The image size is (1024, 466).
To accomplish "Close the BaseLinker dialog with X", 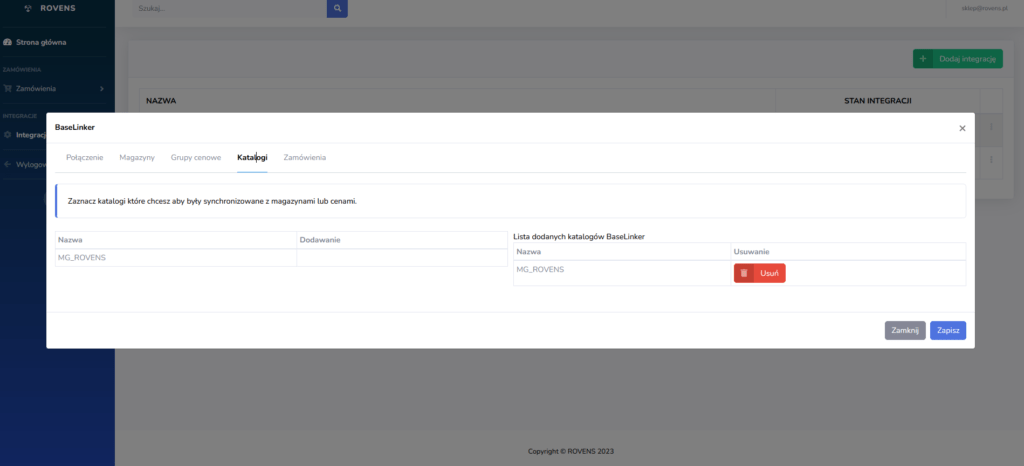I will [x=962, y=129].
